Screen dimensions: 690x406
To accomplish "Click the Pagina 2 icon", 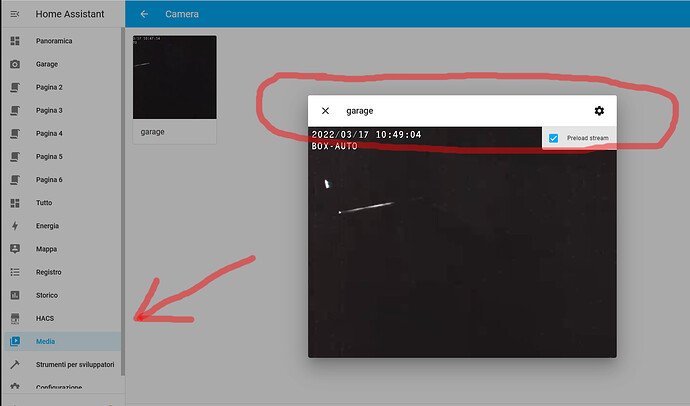I will [15, 87].
